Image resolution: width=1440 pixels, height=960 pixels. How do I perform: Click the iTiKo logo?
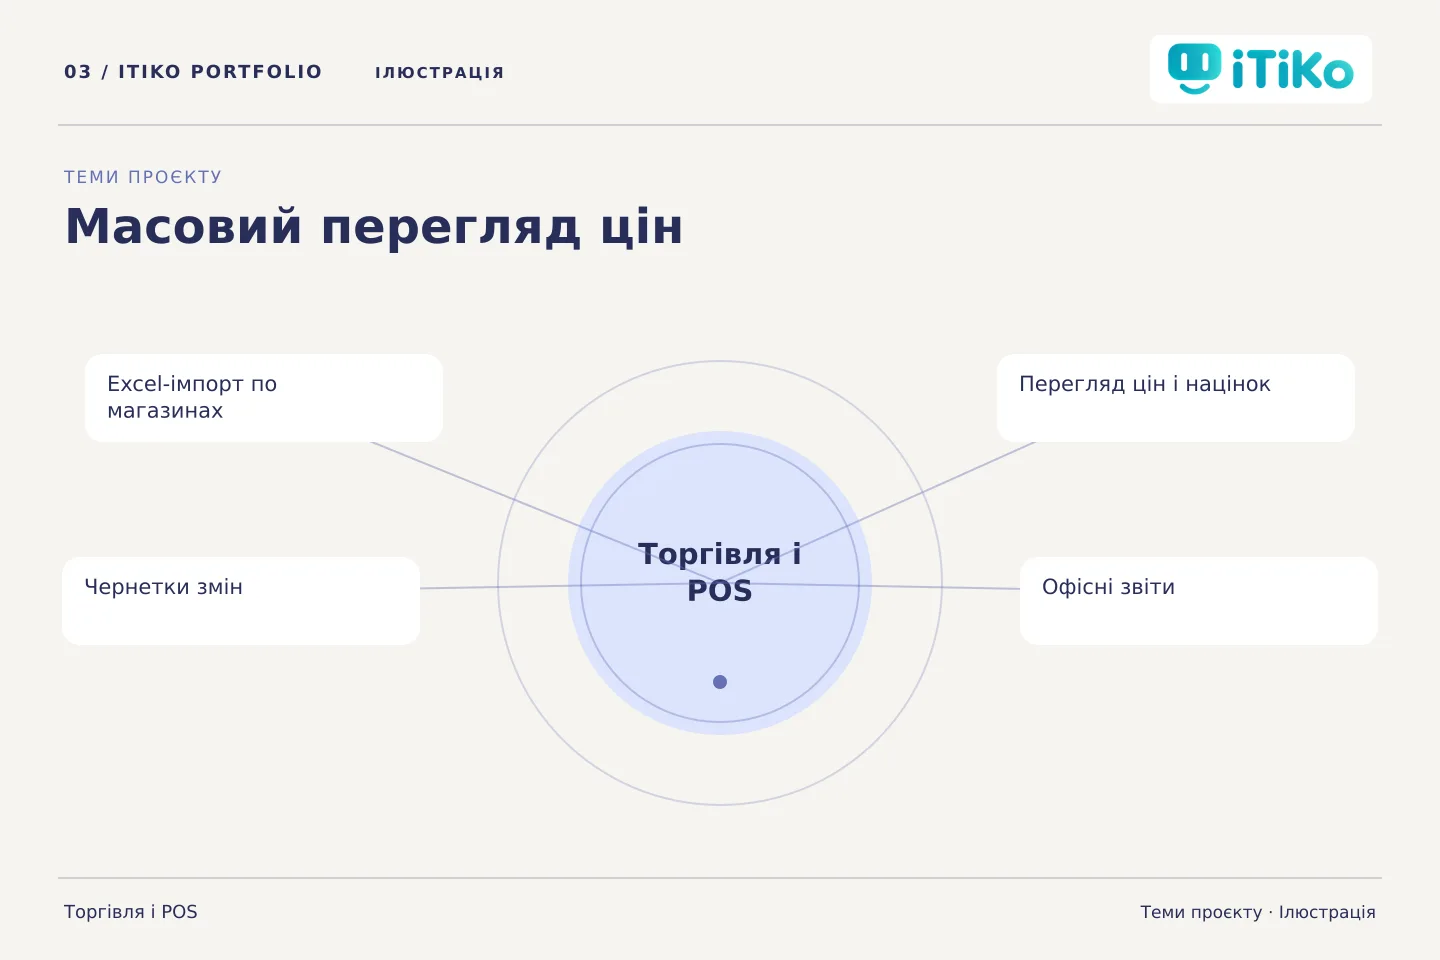pos(1261,69)
